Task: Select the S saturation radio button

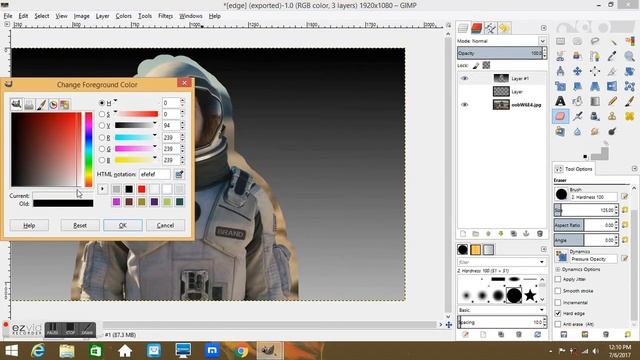Action: 102,114
